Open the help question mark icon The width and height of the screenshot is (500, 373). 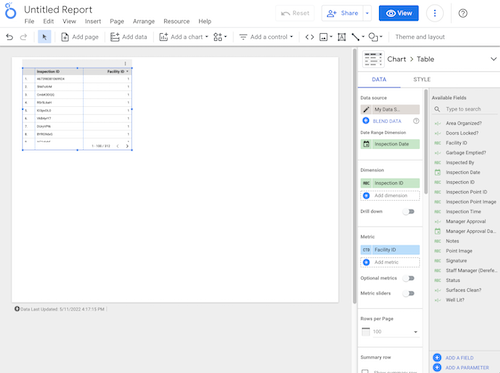coord(463,13)
